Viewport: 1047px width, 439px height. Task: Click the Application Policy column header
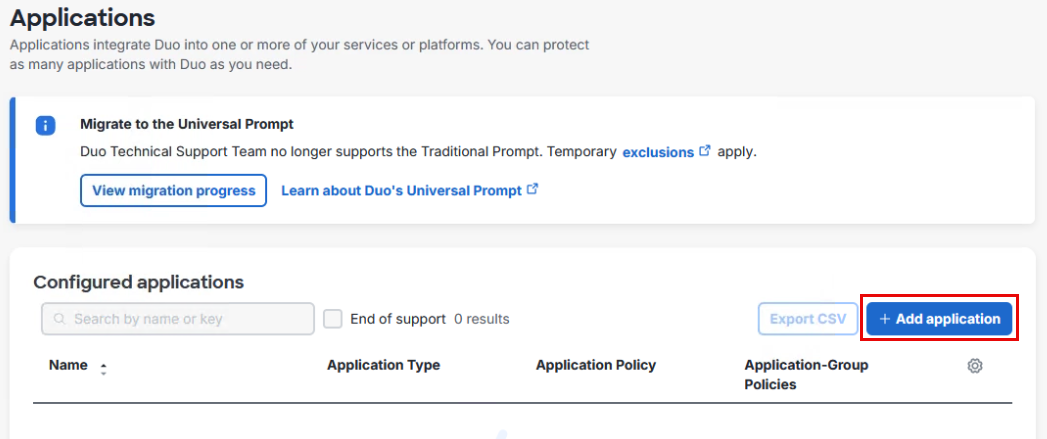(x=595, y=366)
